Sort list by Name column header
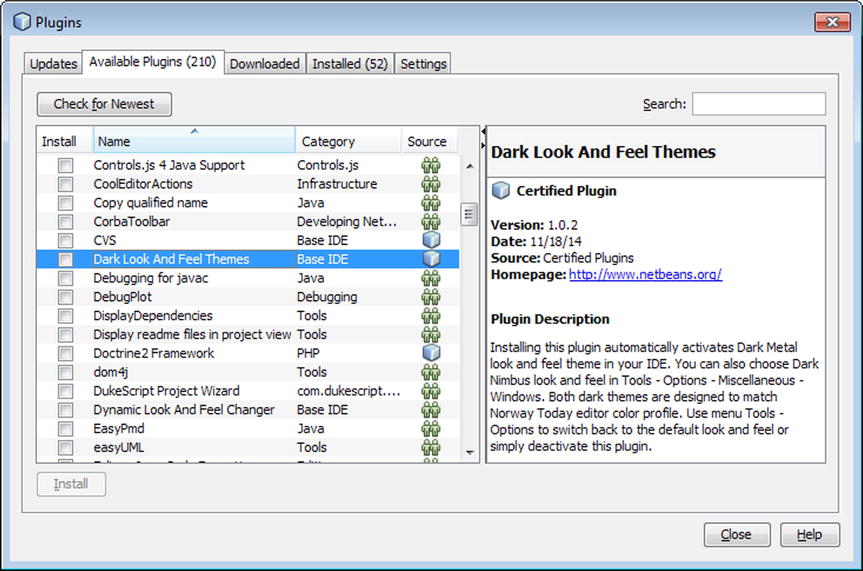 point(194,141)
